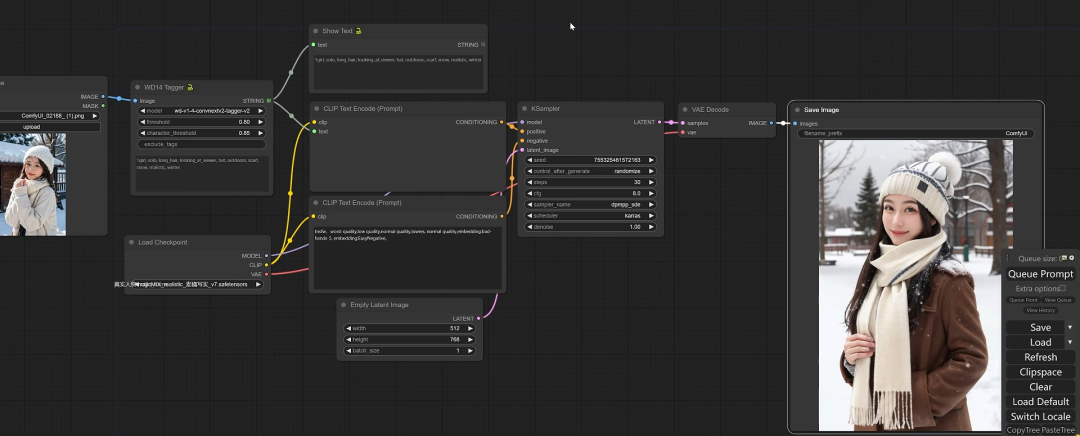Open the sampler_name dropdown in KSampler
1080x436 pixels.
click(x=590, y=204)
